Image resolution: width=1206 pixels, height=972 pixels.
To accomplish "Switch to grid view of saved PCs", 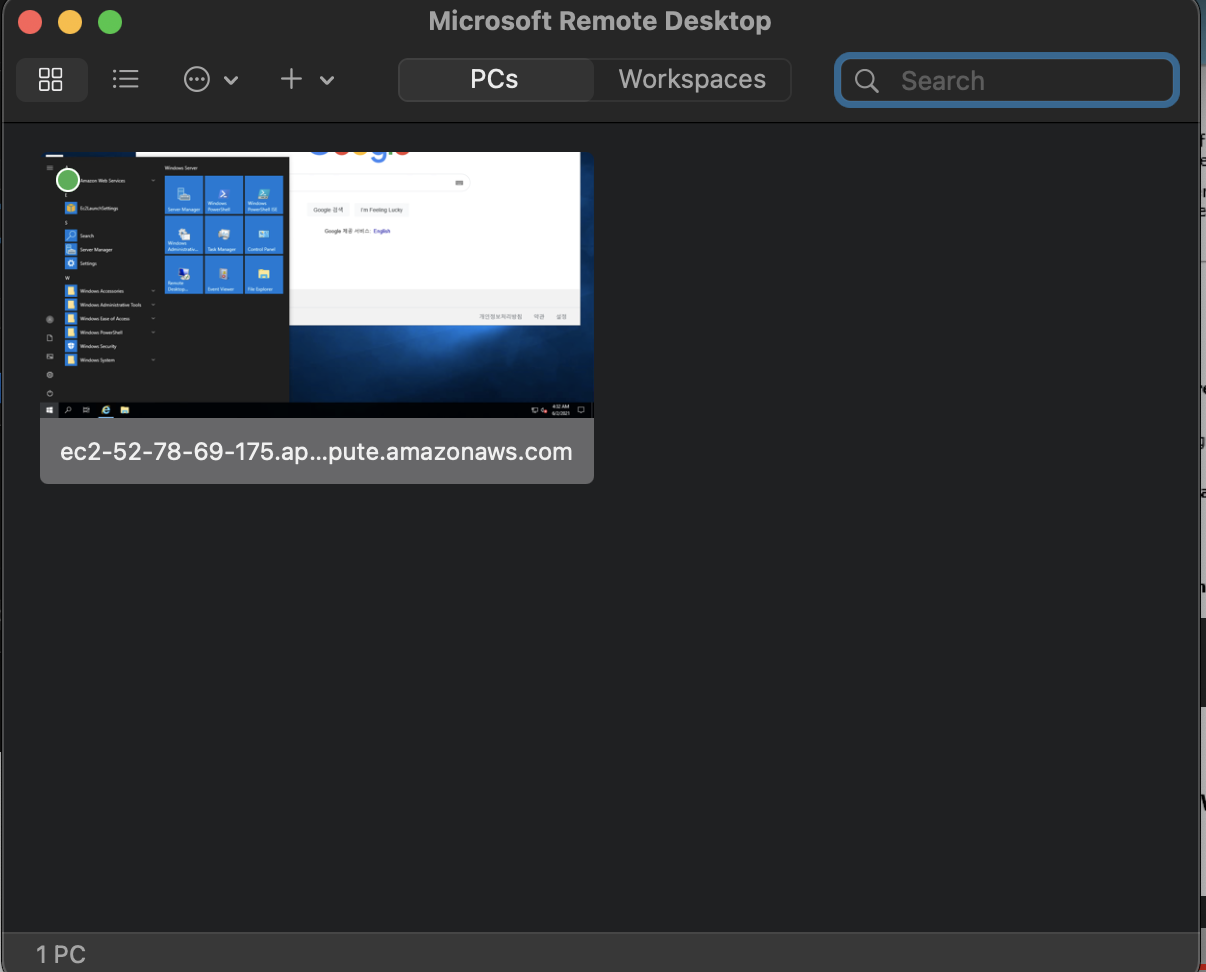I will coord(51,80).
